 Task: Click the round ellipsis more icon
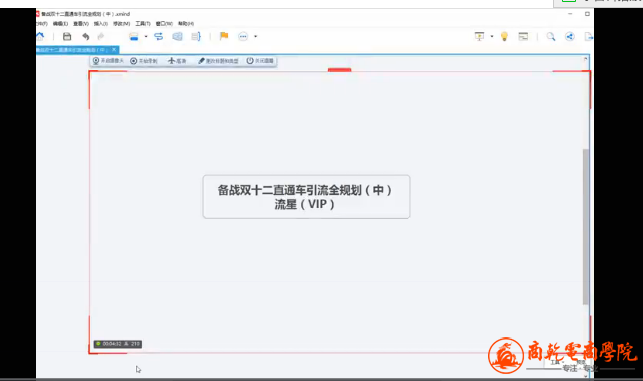pyautogui.click(x=243, y=37)
